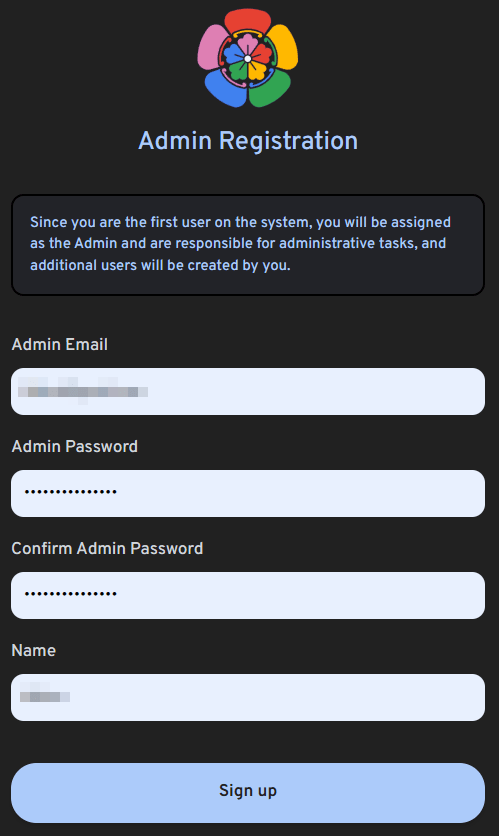
Task: Click the yellow outer petal of the logo
Action: (283, 47)
